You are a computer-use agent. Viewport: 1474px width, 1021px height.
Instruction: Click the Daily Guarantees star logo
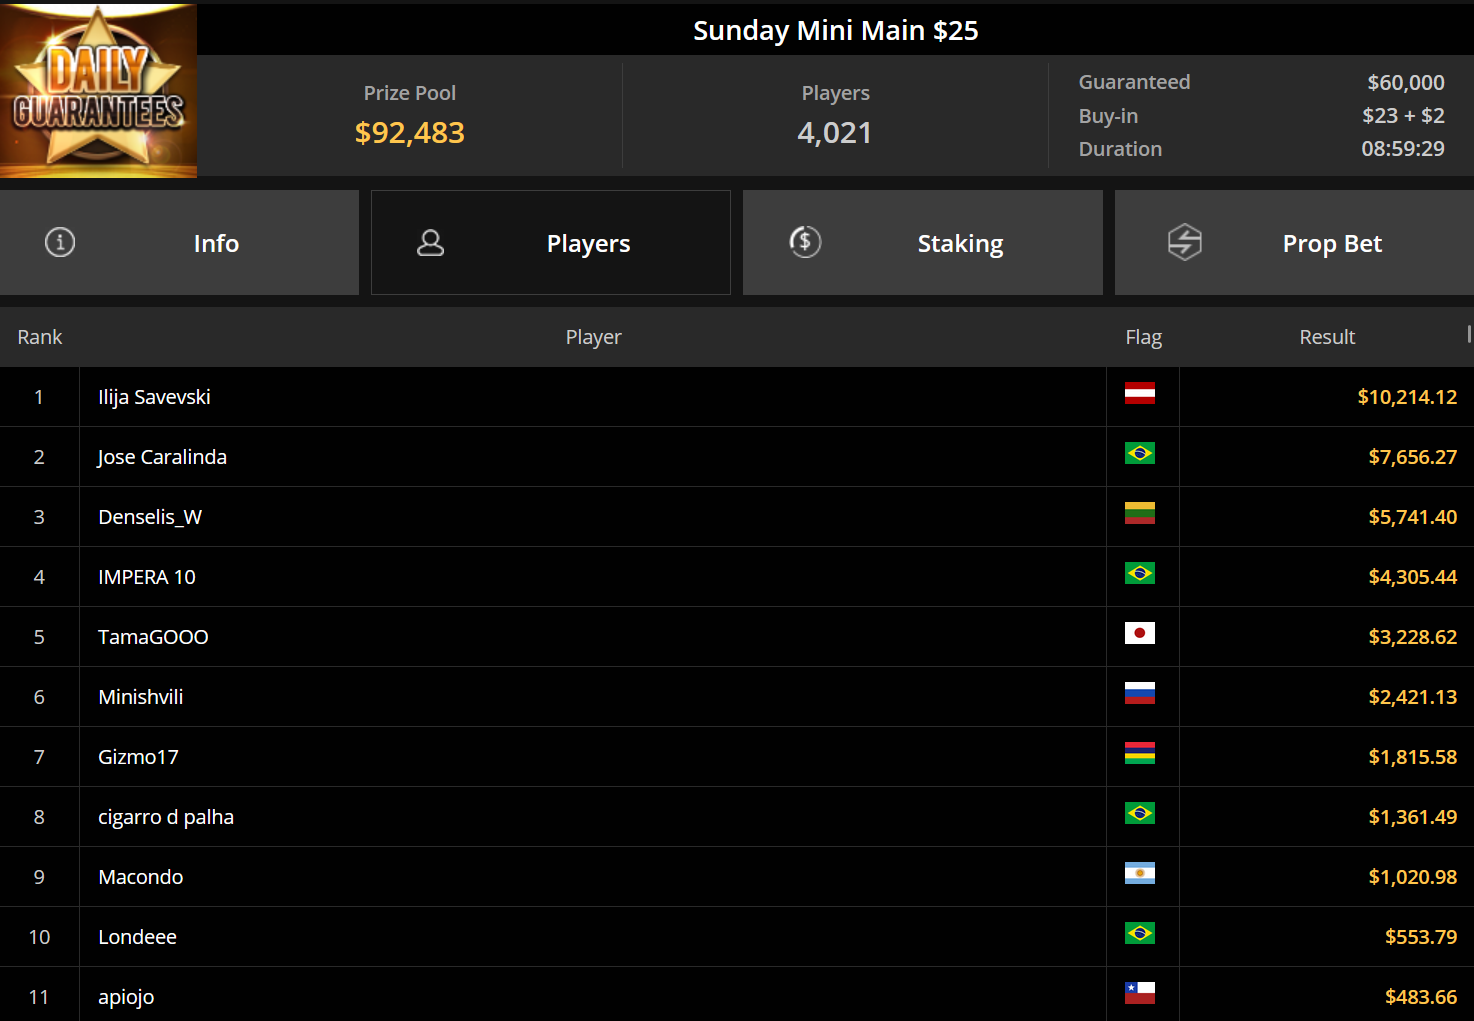point(98,90)
